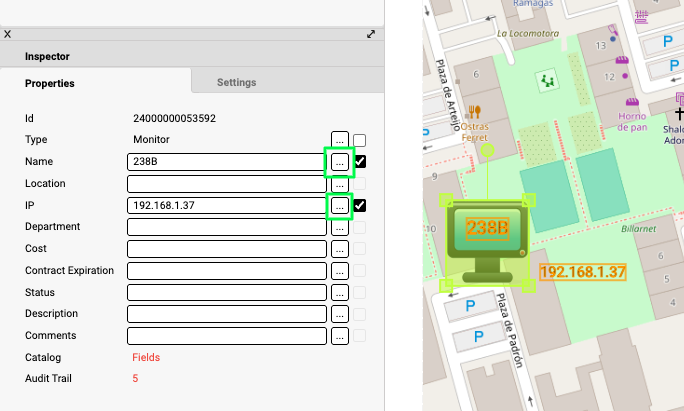Click the Ostras Ferret restaurant map icon
Image resolution: width=684 pixels, height=411 pixels.
pos(475,112)
